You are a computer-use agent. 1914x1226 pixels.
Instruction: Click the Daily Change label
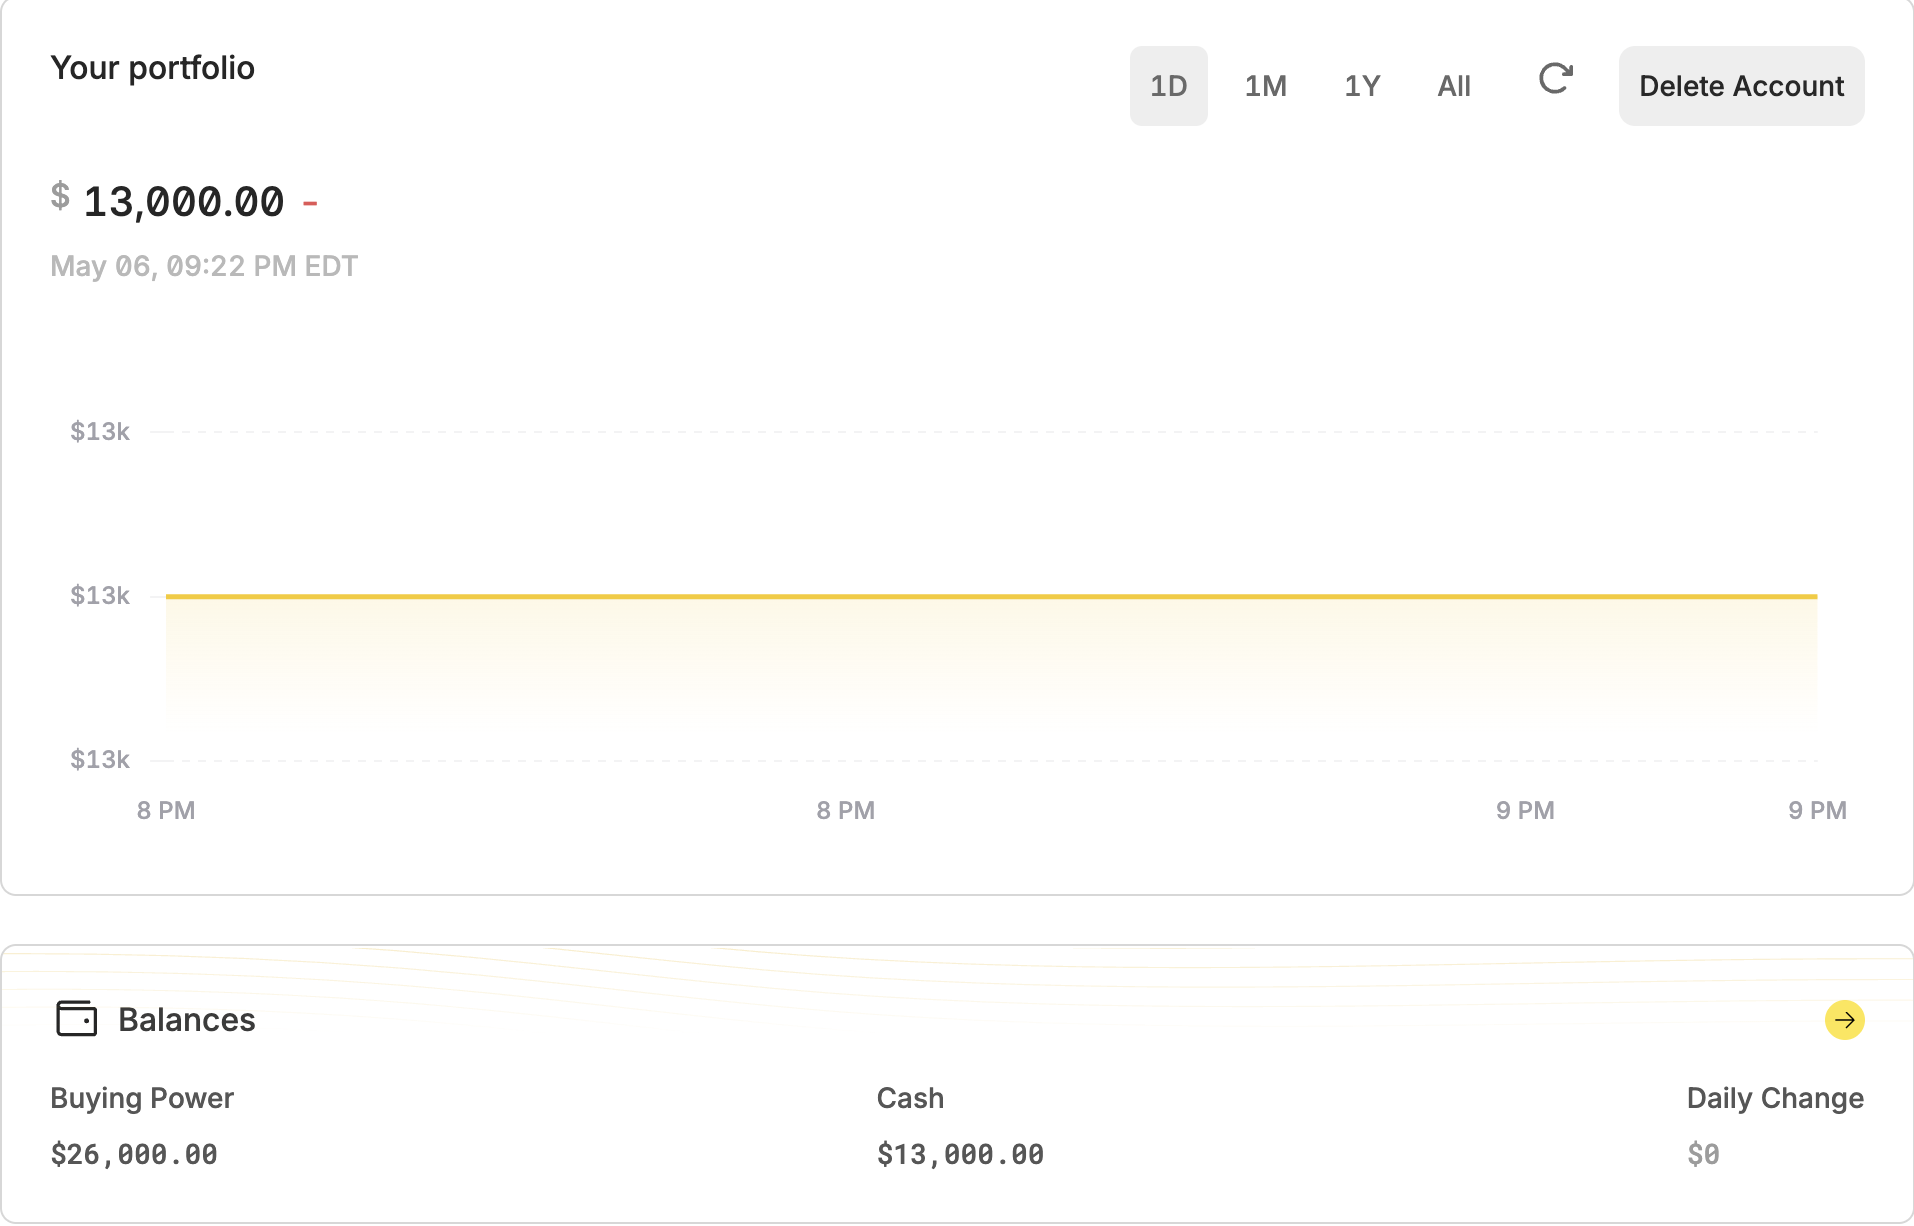point(1775,1098)
